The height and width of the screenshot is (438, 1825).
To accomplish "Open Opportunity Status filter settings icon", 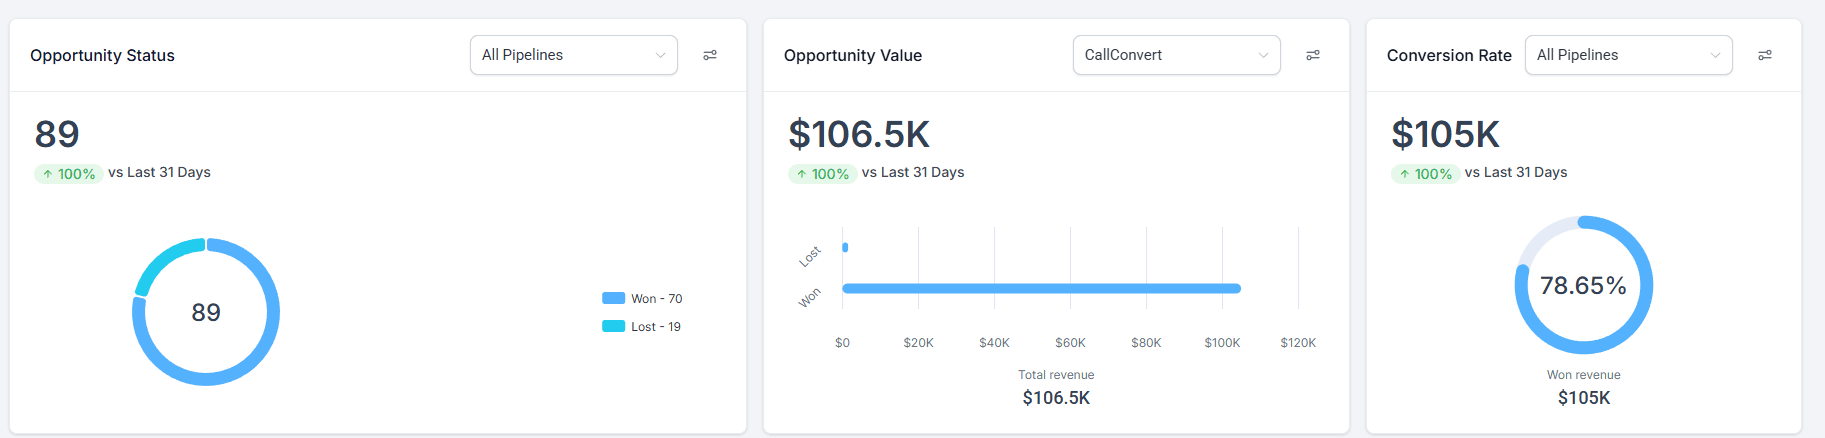I will (x=710, y=55).
